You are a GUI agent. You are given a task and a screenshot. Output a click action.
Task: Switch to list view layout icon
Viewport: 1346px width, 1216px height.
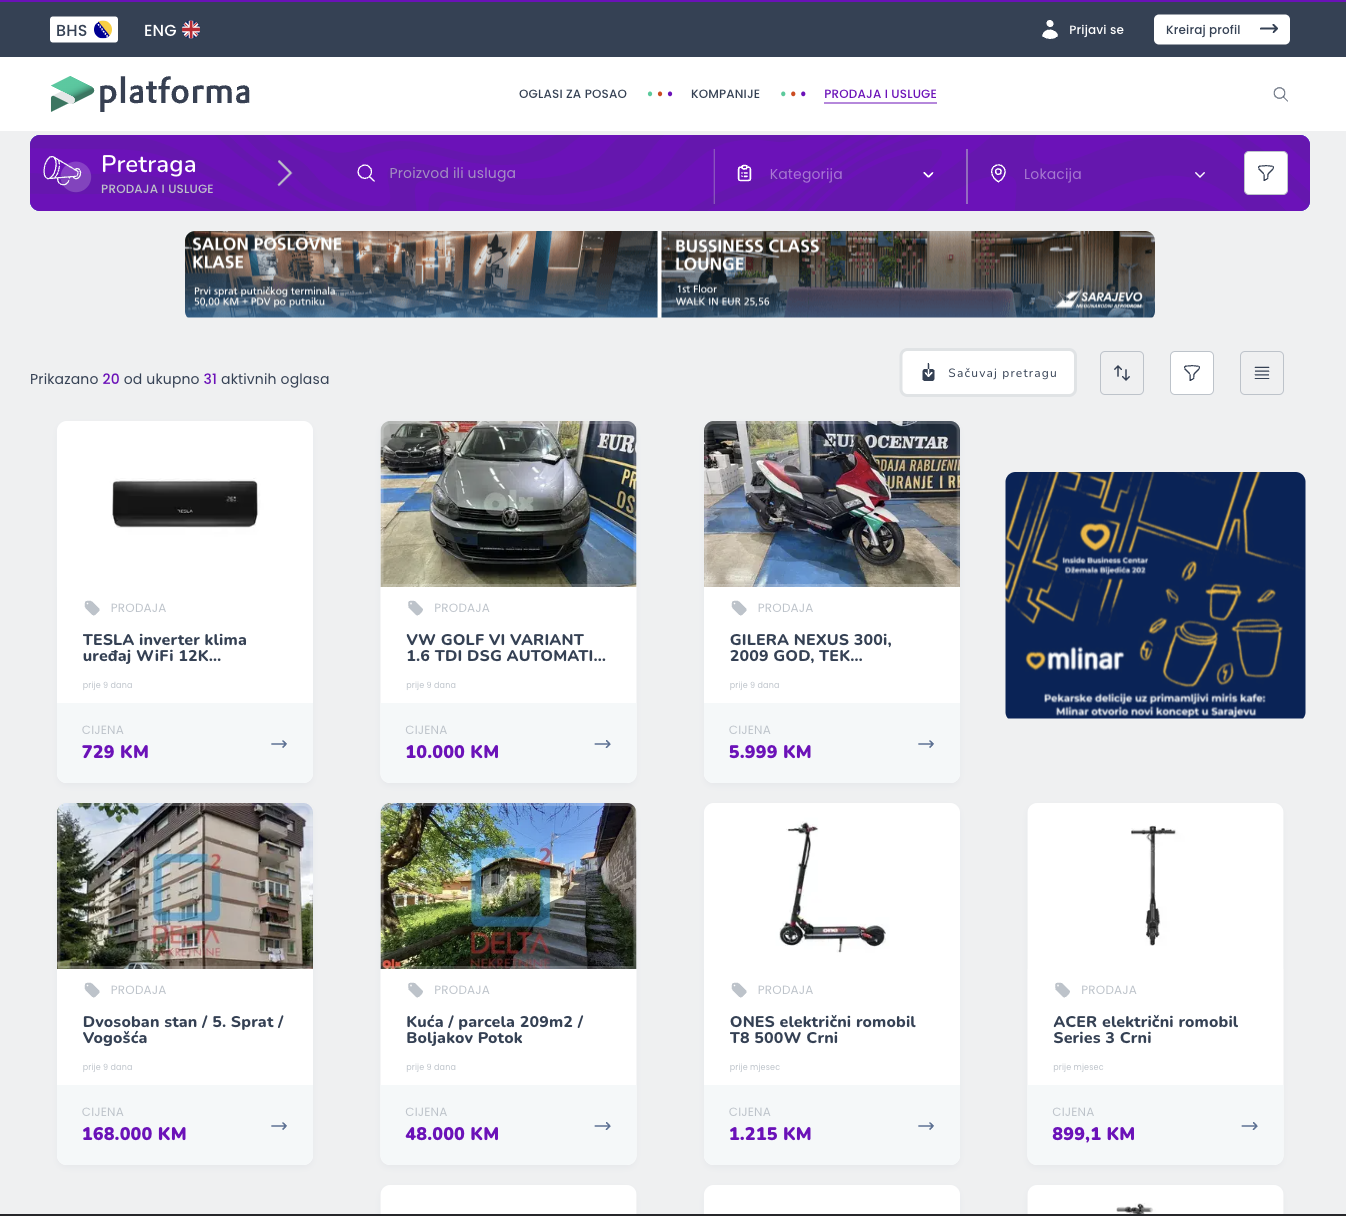(1261, 373)
